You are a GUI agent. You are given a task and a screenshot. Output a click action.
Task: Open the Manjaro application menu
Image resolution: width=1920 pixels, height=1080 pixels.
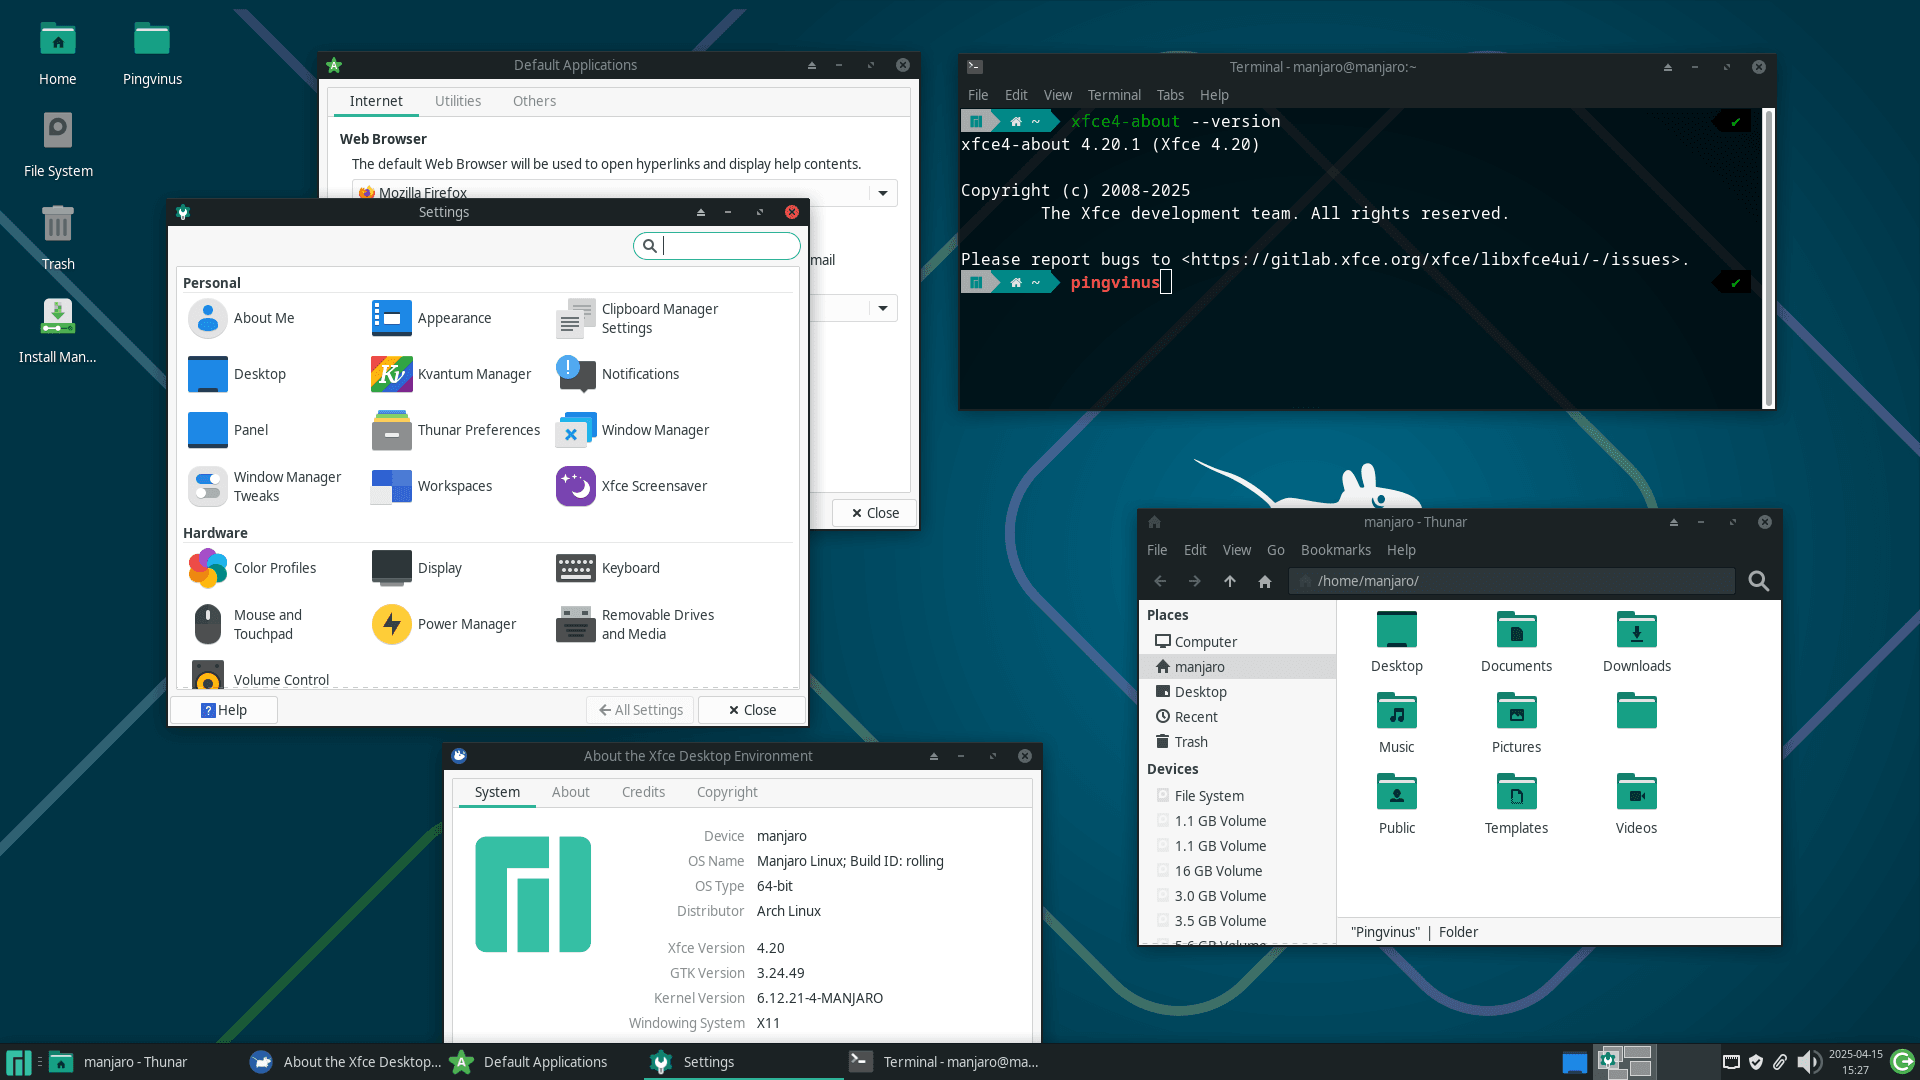pyautogui.click(x=18, y=1062)
